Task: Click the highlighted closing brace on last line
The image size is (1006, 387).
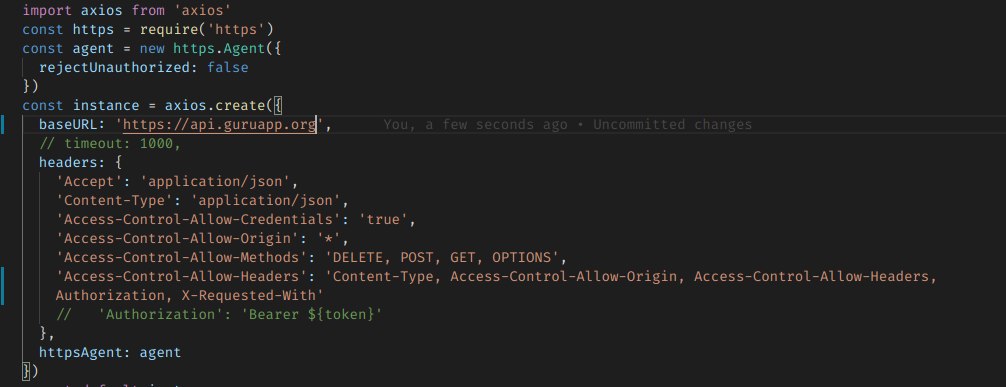Action: tap(26, 371)
